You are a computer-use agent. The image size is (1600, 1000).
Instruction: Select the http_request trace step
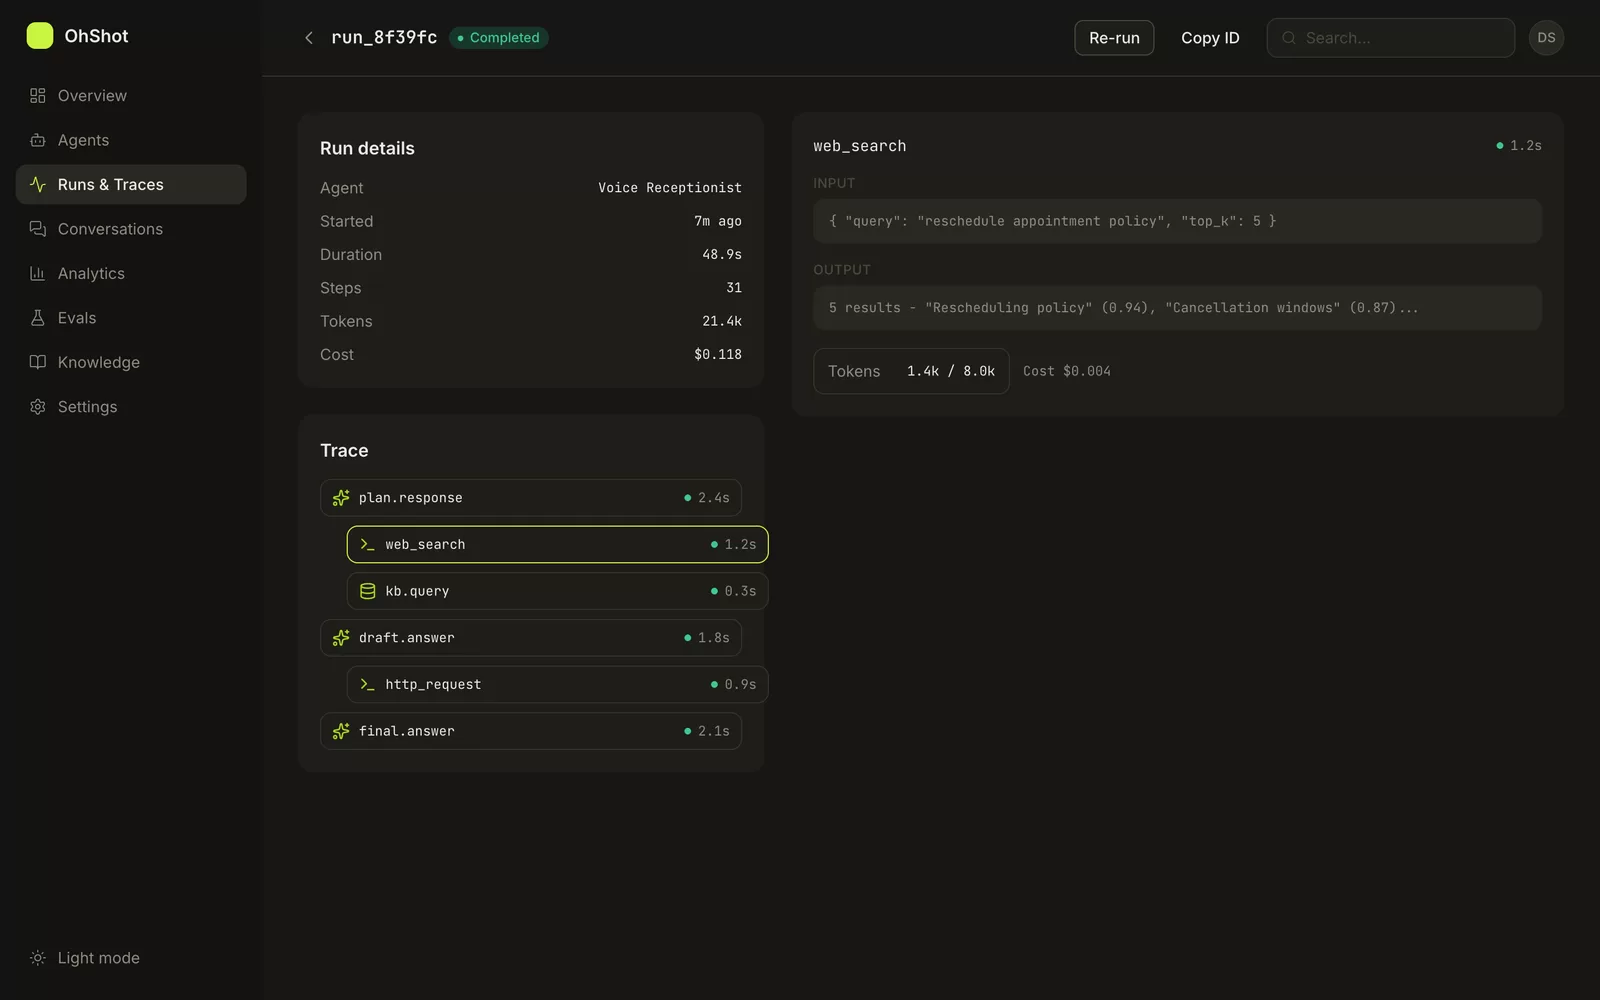tap(557, 685)
